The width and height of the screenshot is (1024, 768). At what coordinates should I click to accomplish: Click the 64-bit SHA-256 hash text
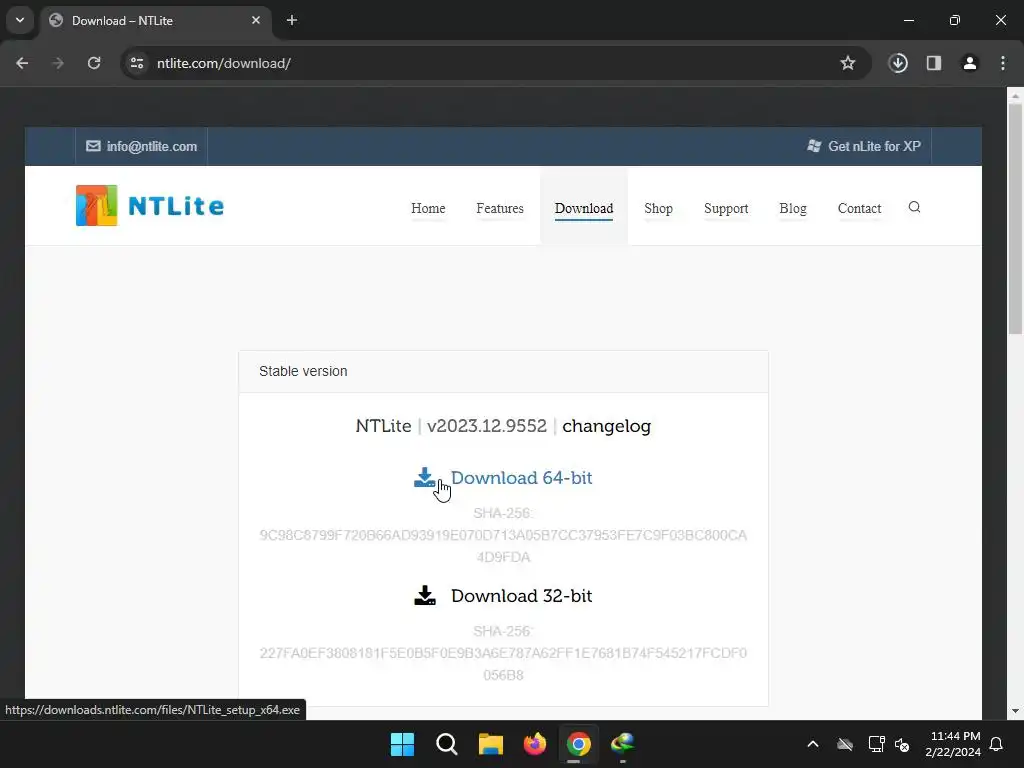click(503, 546)
